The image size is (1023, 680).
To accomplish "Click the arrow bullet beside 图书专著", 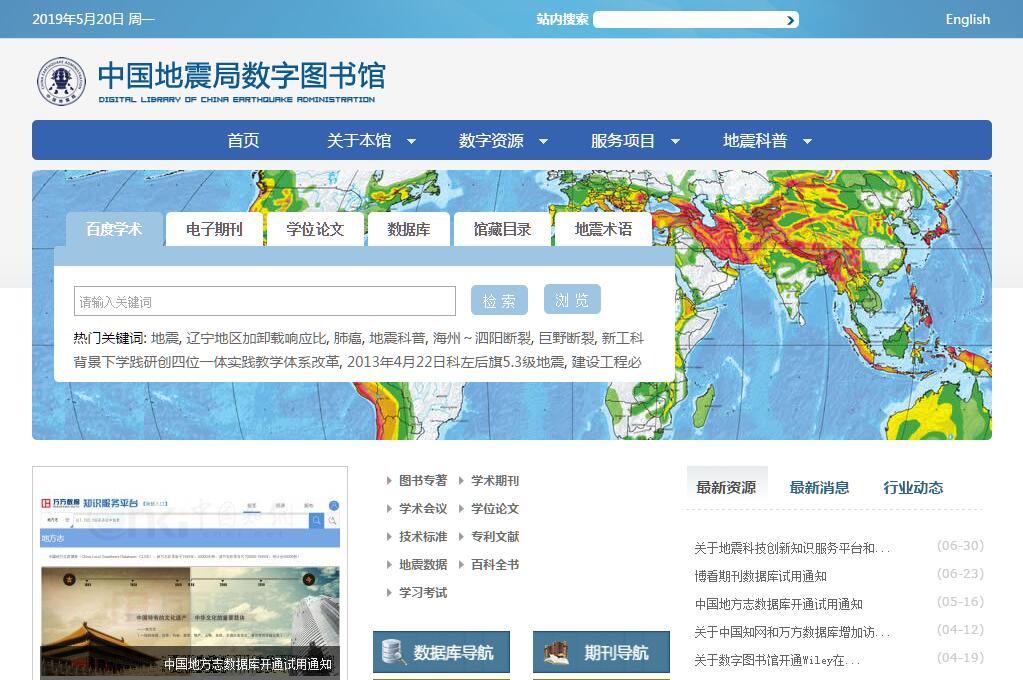I will pyautogui.click(x=389, y=481).
